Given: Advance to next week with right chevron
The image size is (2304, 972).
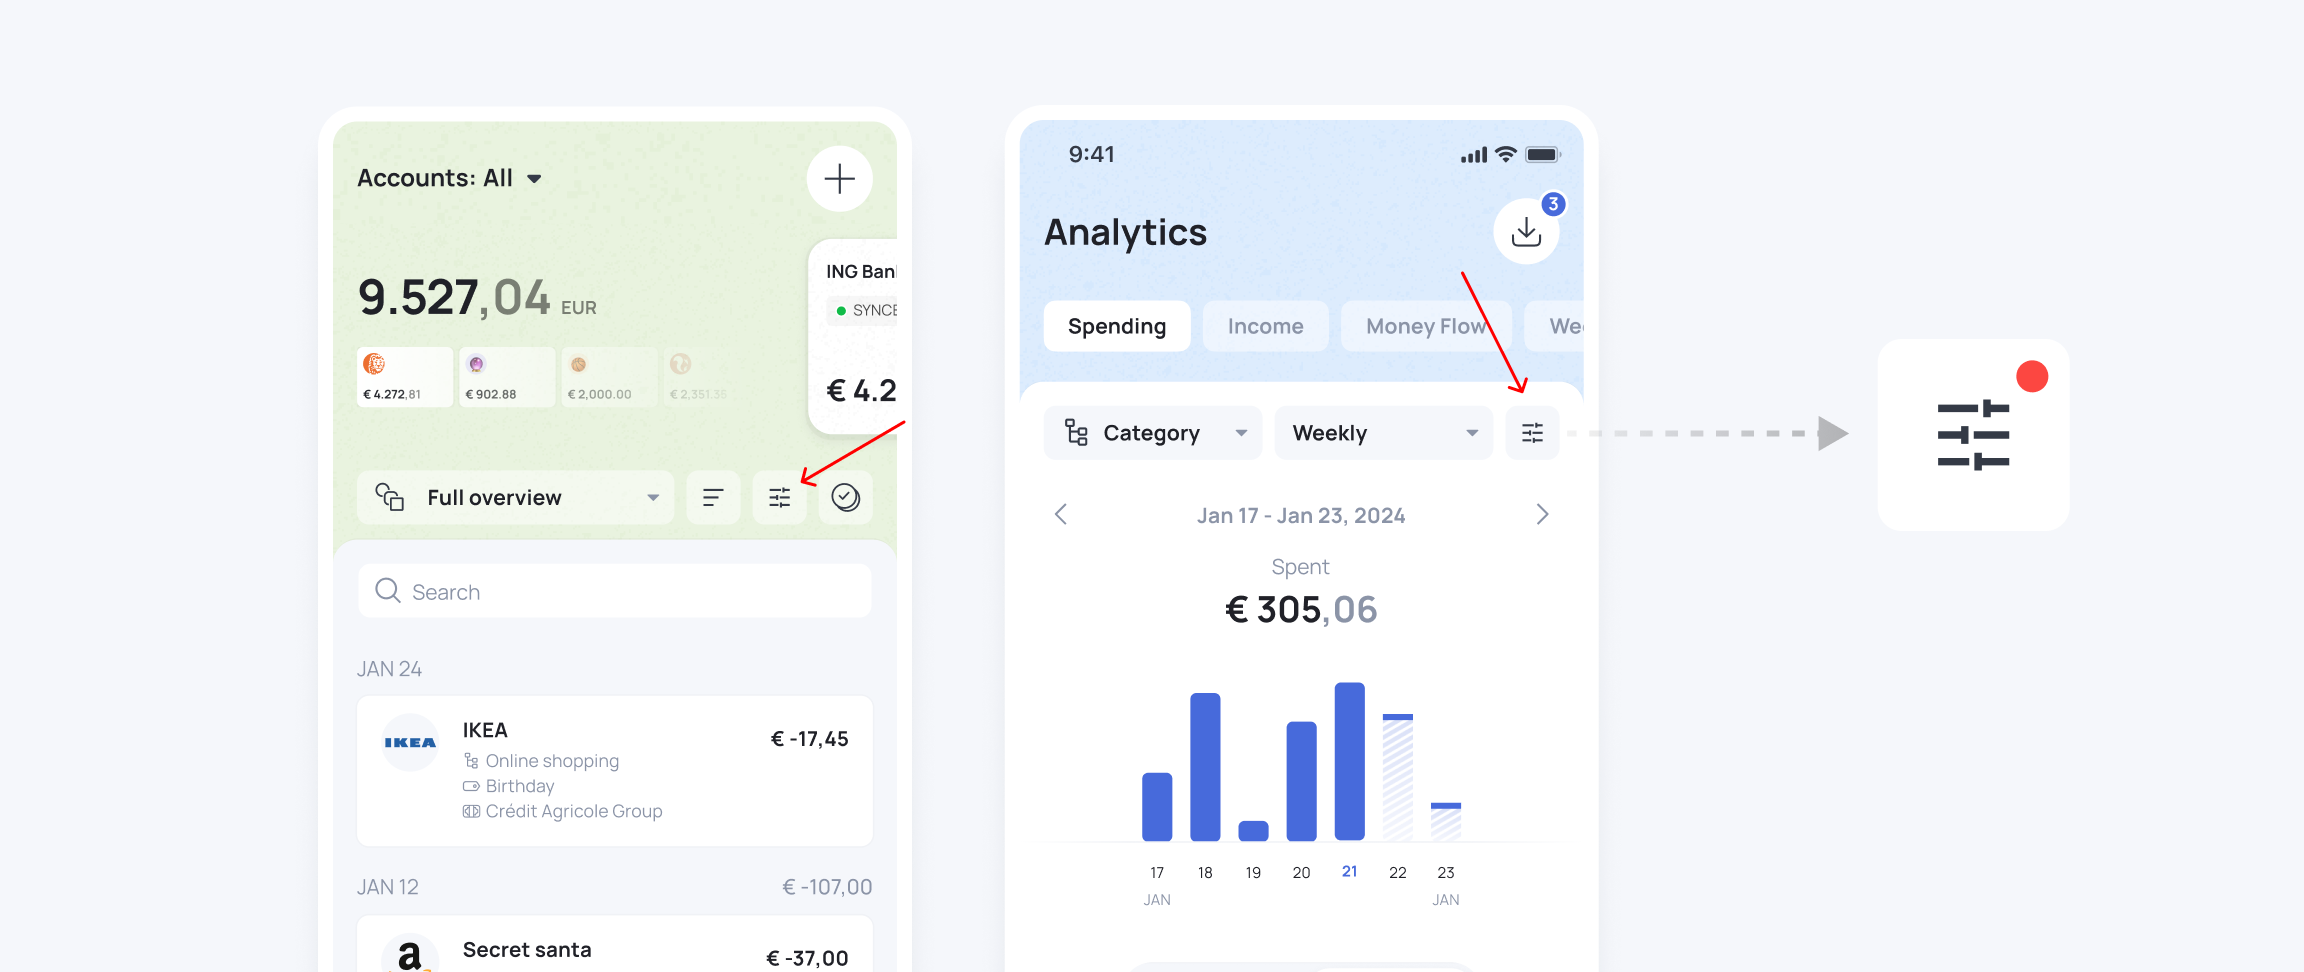Looking at the screenshot, I should [1542, 515].
